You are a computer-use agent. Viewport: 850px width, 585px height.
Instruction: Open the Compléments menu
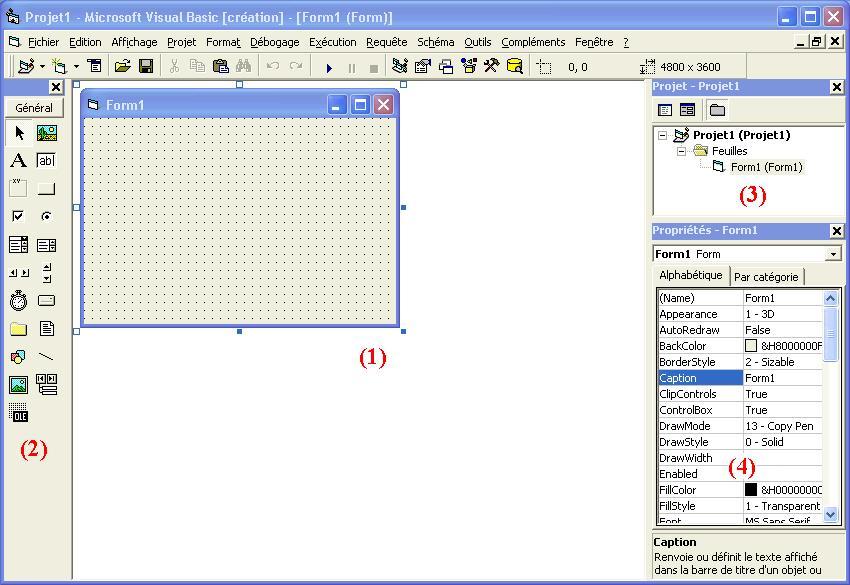533,42
